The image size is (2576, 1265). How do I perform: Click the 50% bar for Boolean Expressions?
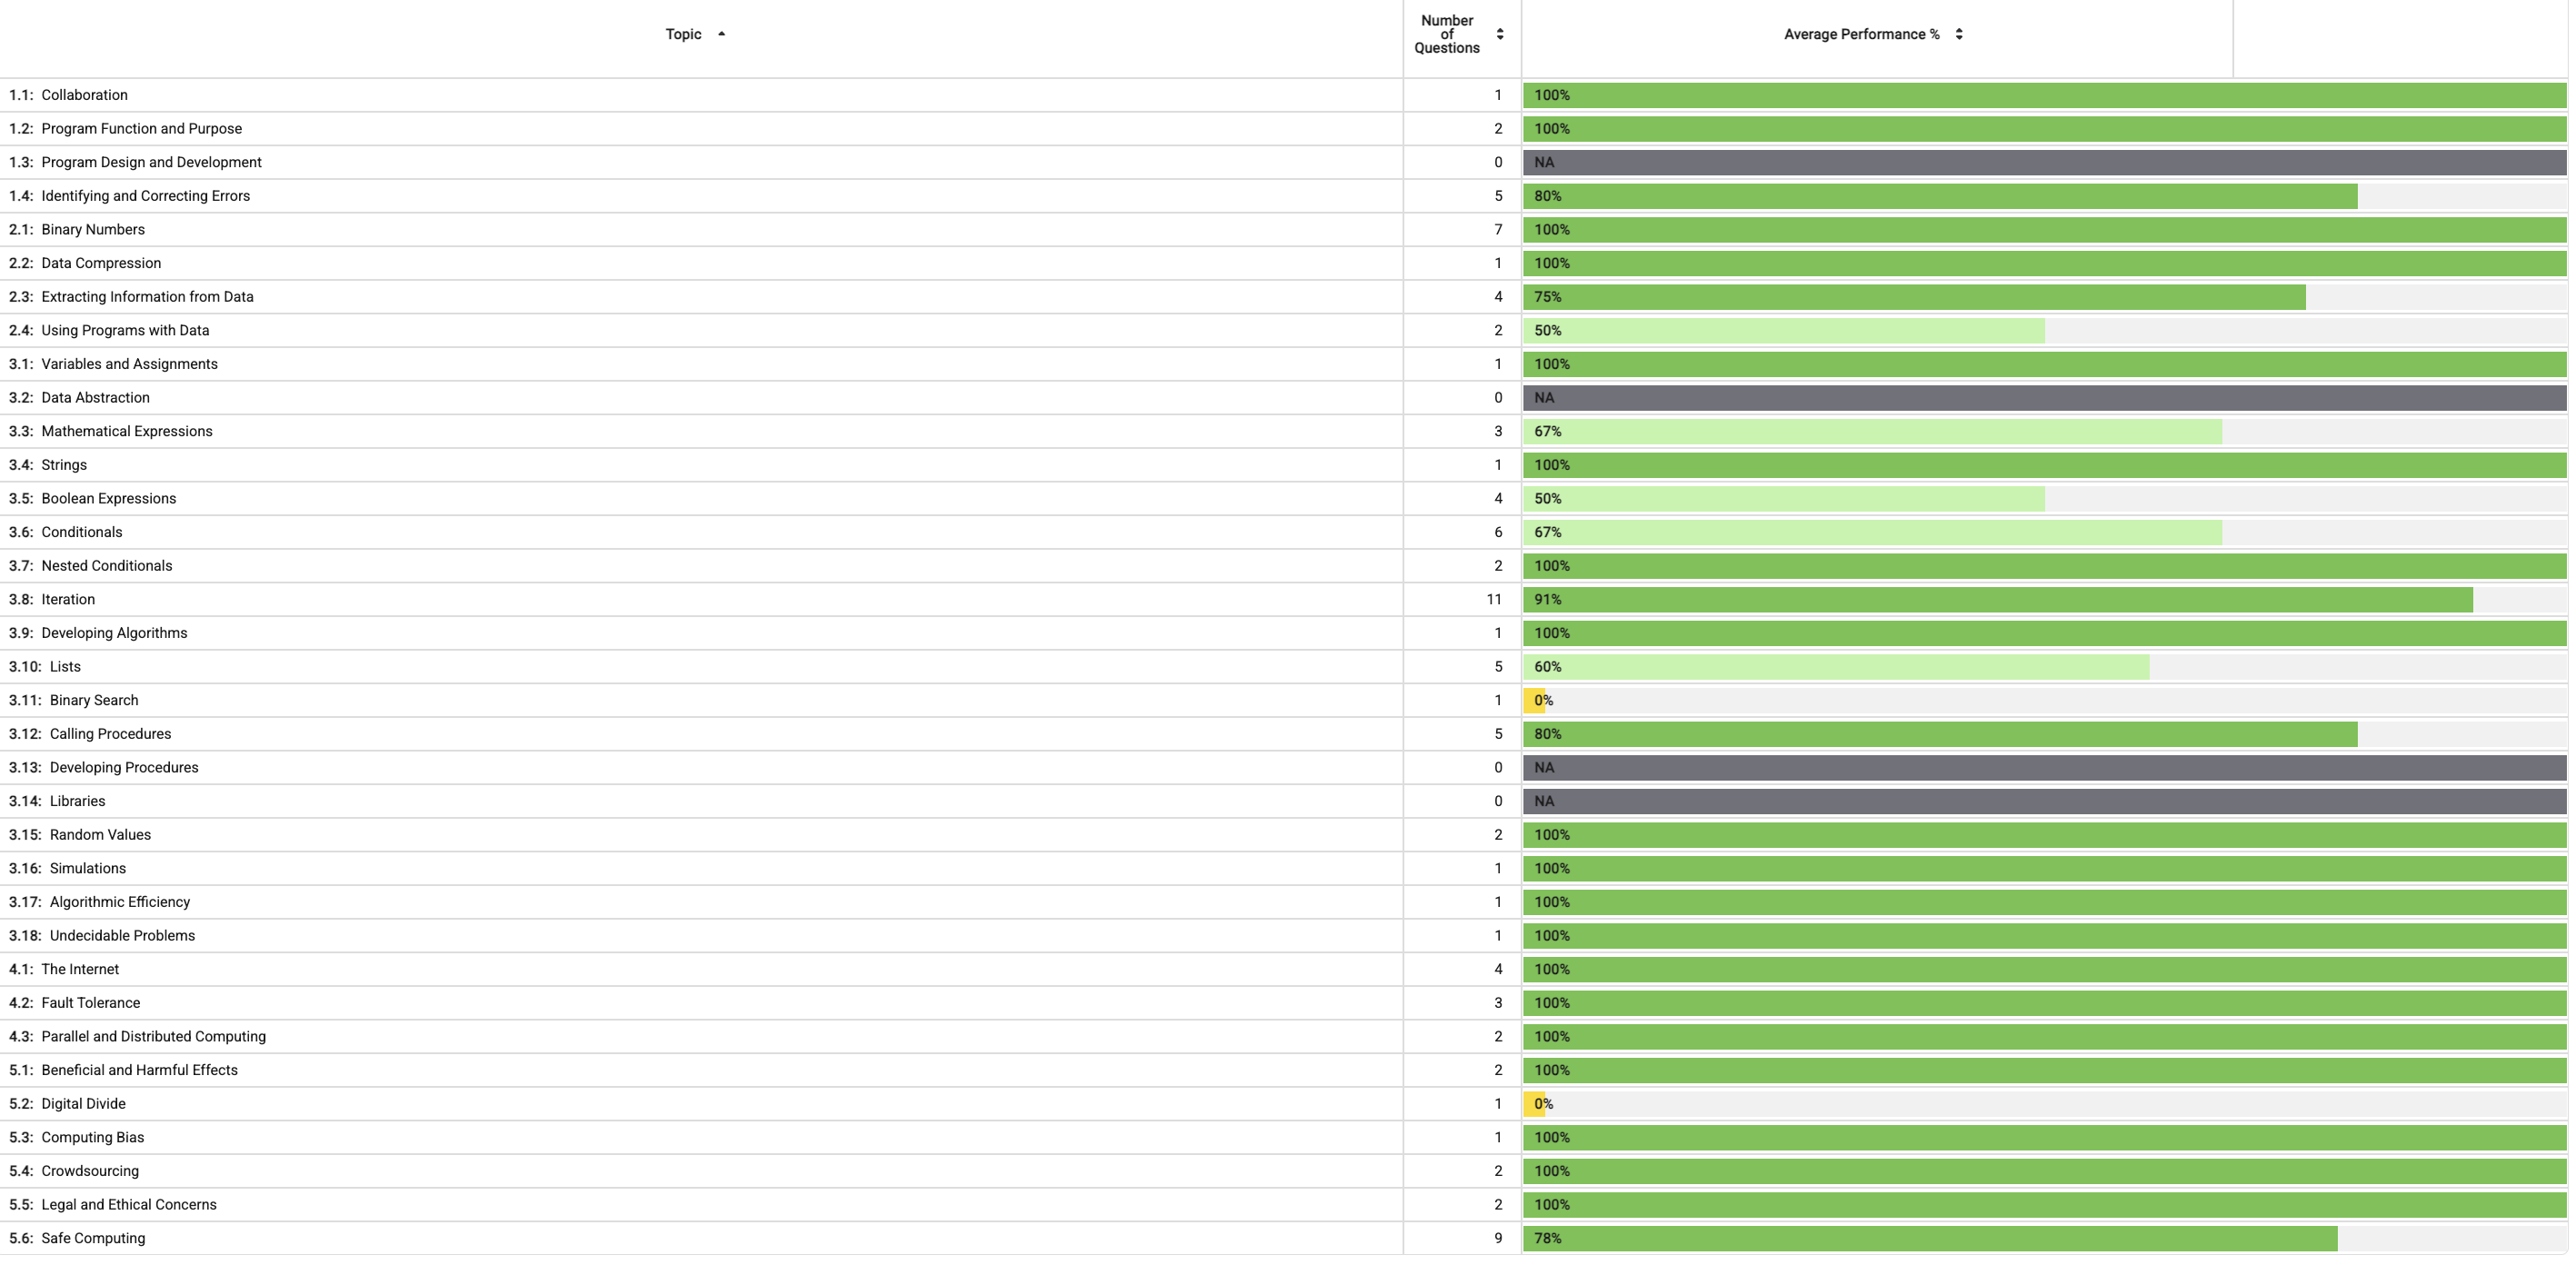coord(1783,499)
